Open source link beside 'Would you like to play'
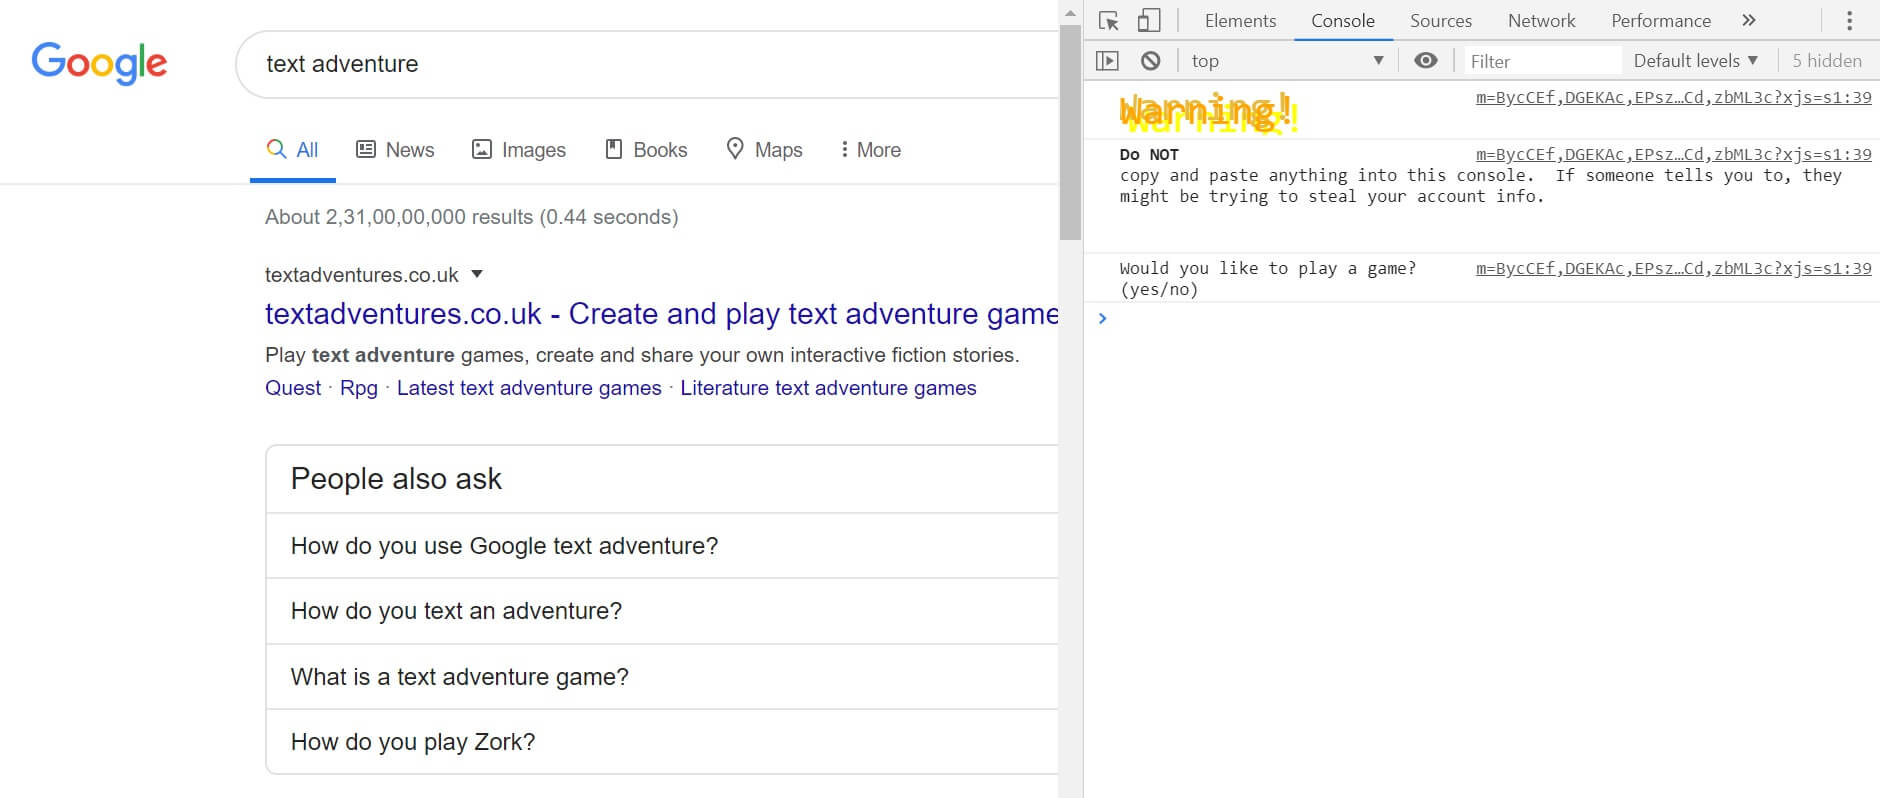The height and width of the screenshot is (798, 1880). [1673, 268]
